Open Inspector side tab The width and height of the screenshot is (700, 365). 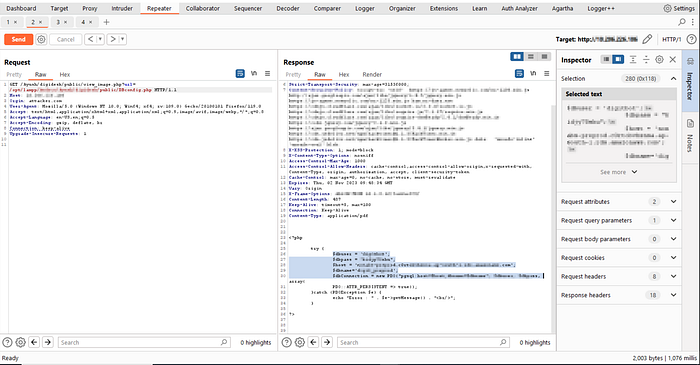[691, 80]
